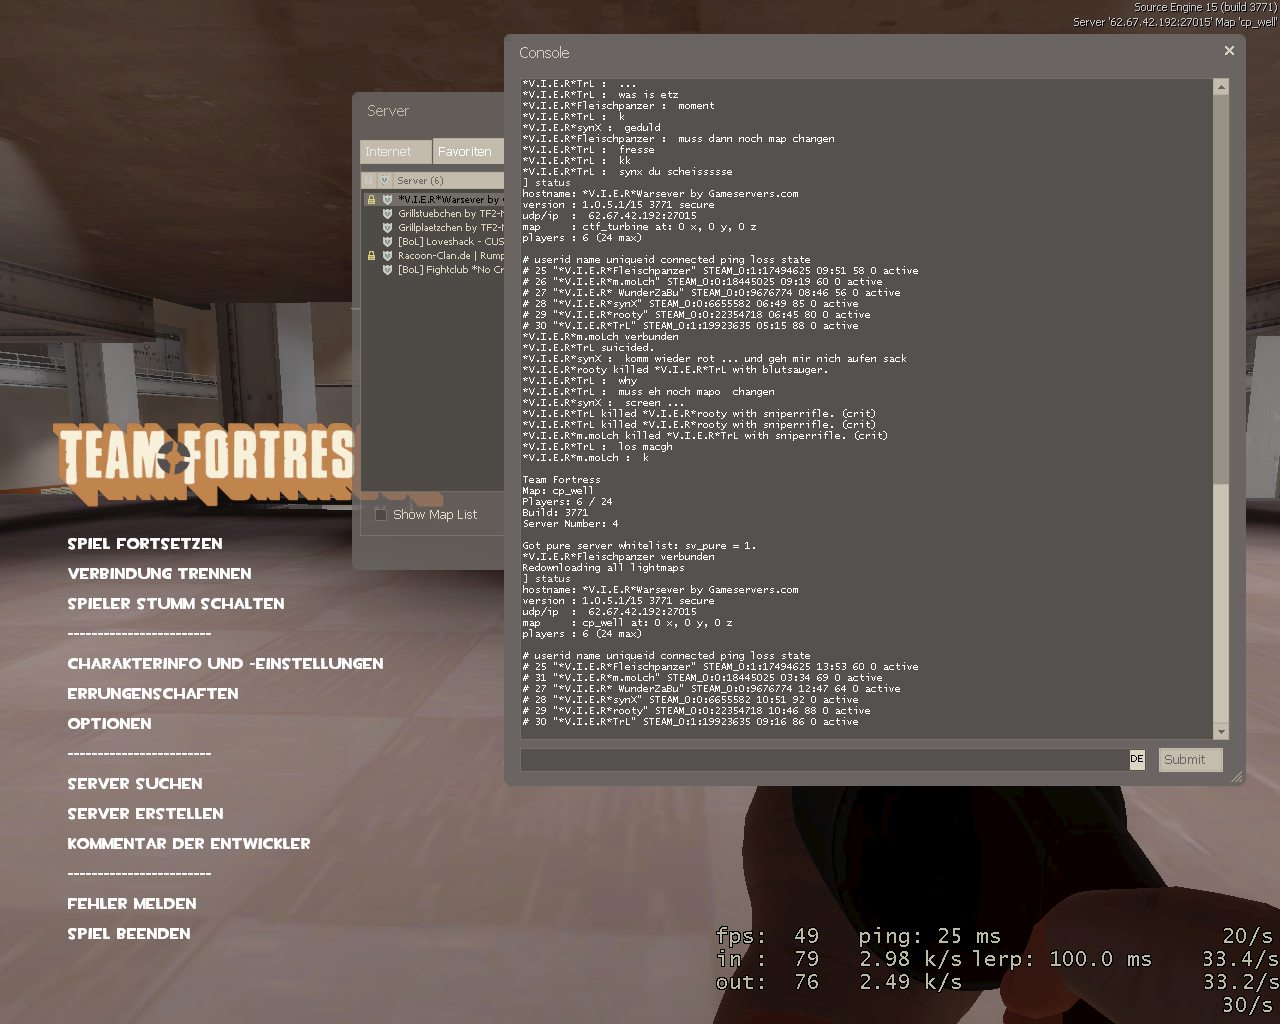Click the 'map : ctf_turbine' console line
Image resolution: width=1280 pixels, height=1024 pixels.
[639, 226]
